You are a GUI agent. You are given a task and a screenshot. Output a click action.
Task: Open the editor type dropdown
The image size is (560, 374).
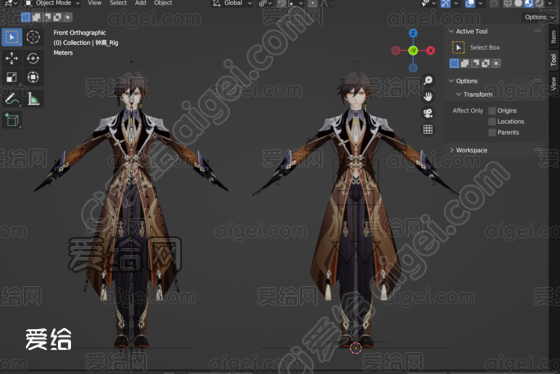pyautogui.click(x=10, y=3)
